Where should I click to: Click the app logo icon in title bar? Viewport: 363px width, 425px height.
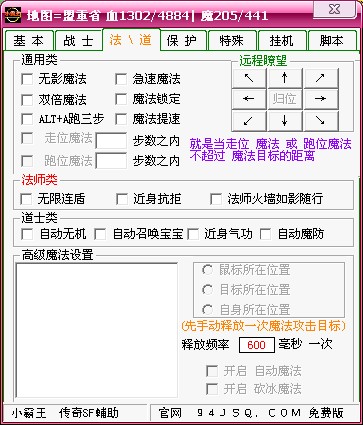click(x=12, y=15)
